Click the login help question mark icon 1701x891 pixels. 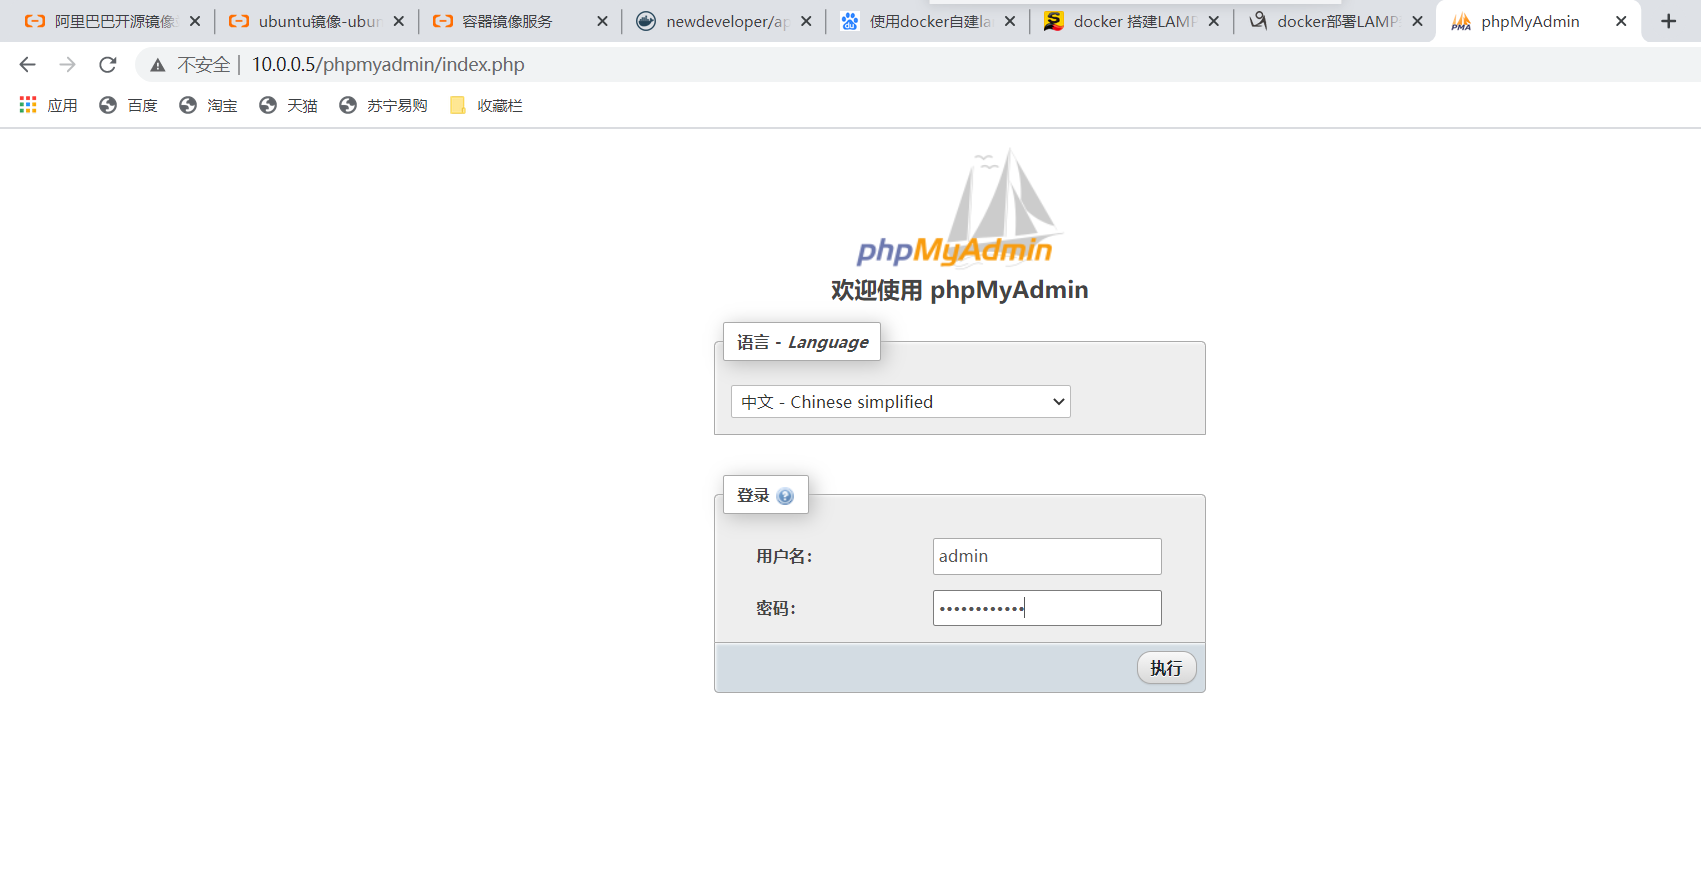click(785, 496)
